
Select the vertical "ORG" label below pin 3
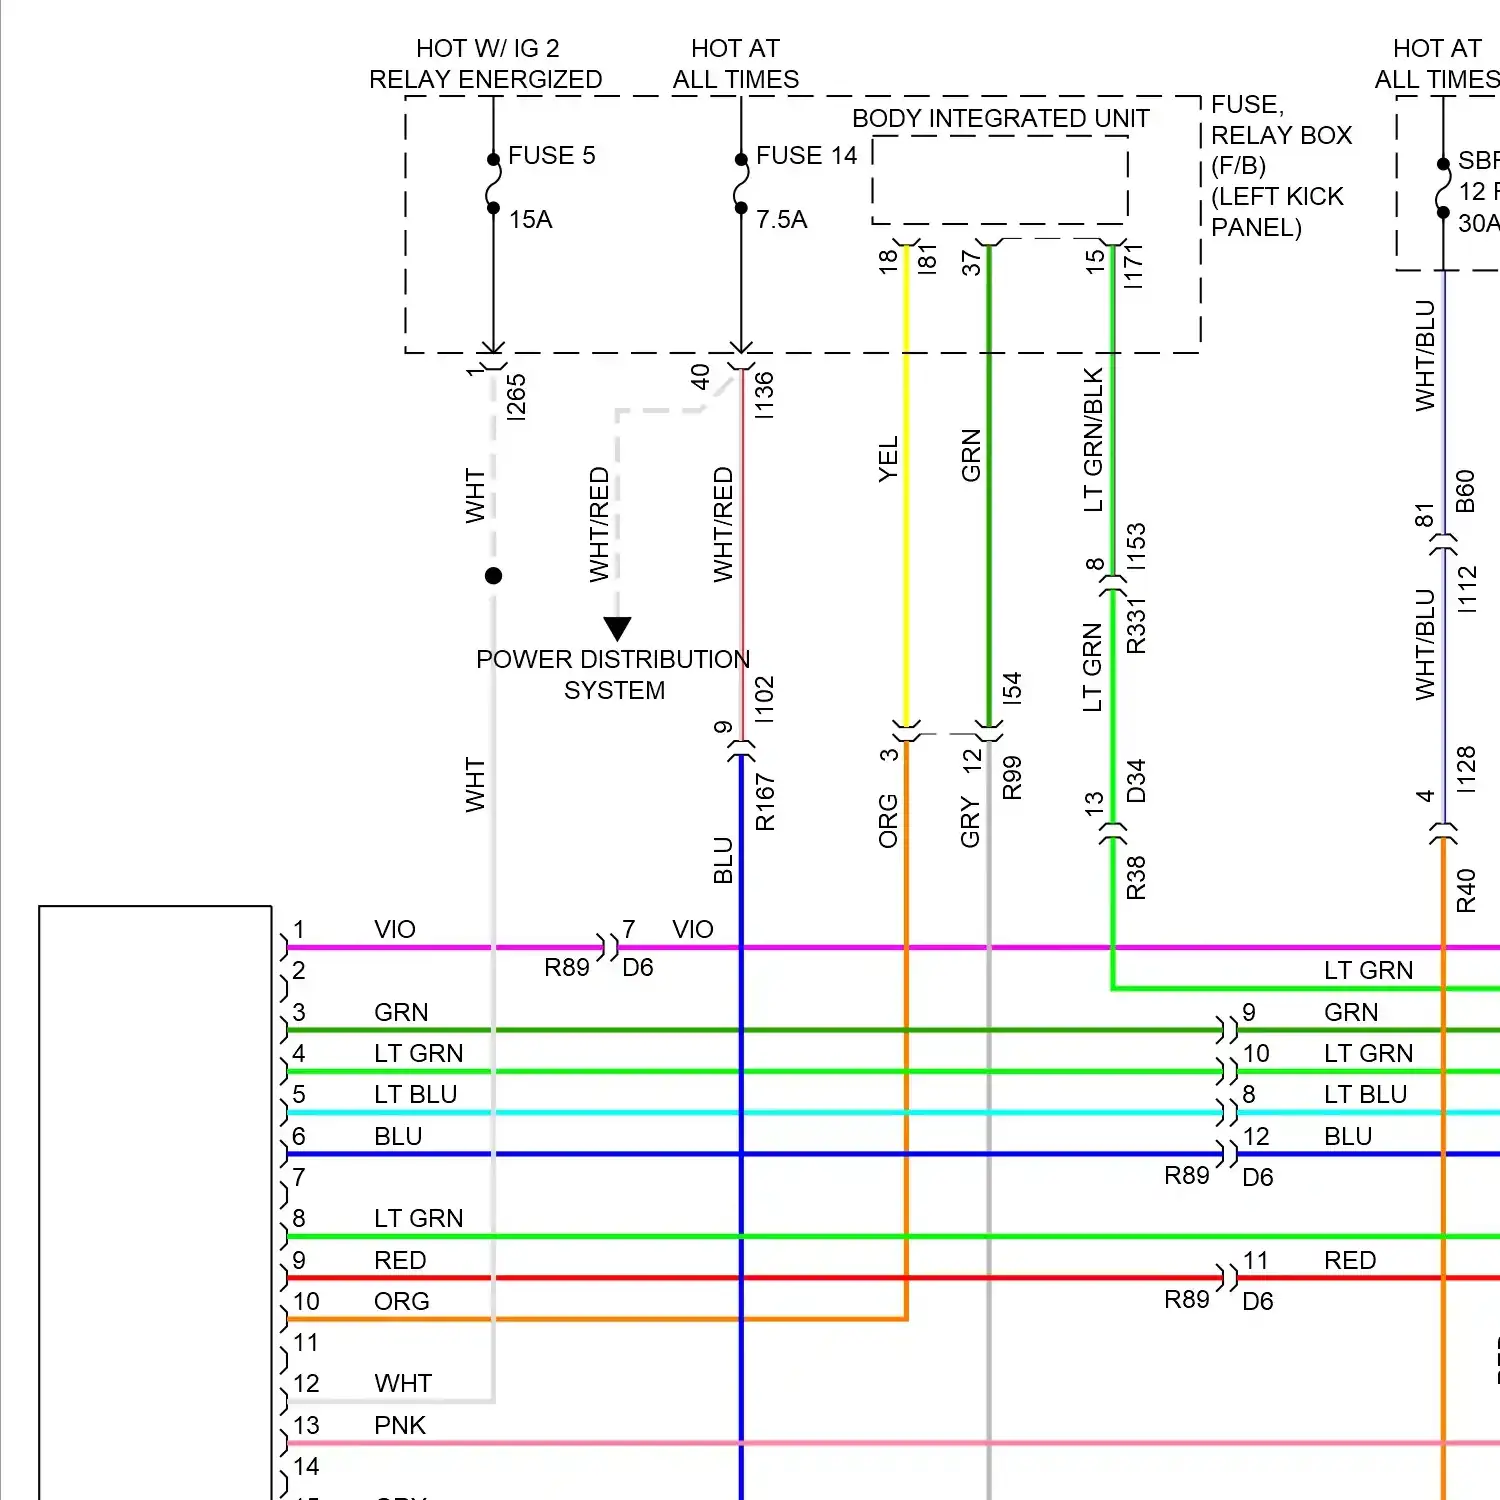pos(888,821)
